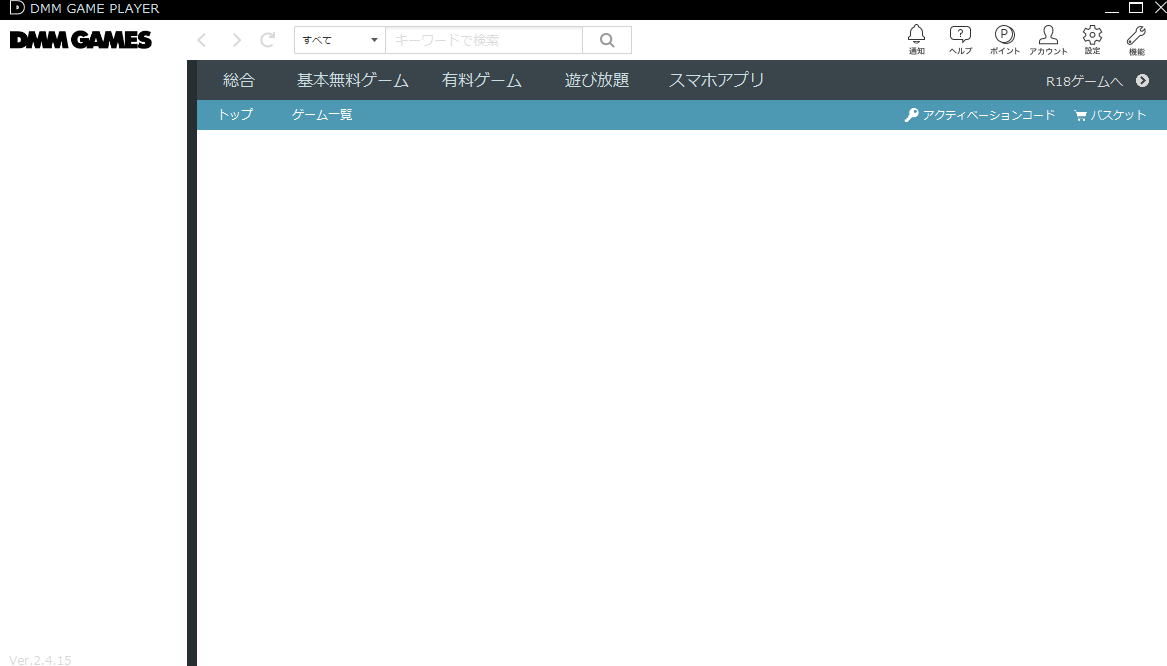Go back with the left arrow
The image size is (1167, 666).
point(202,40)
